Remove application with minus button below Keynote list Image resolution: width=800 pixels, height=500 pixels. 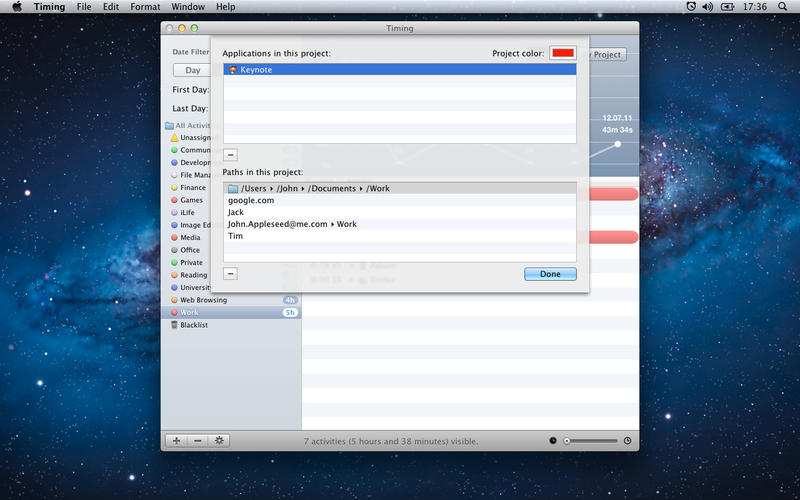click(230, 155)
